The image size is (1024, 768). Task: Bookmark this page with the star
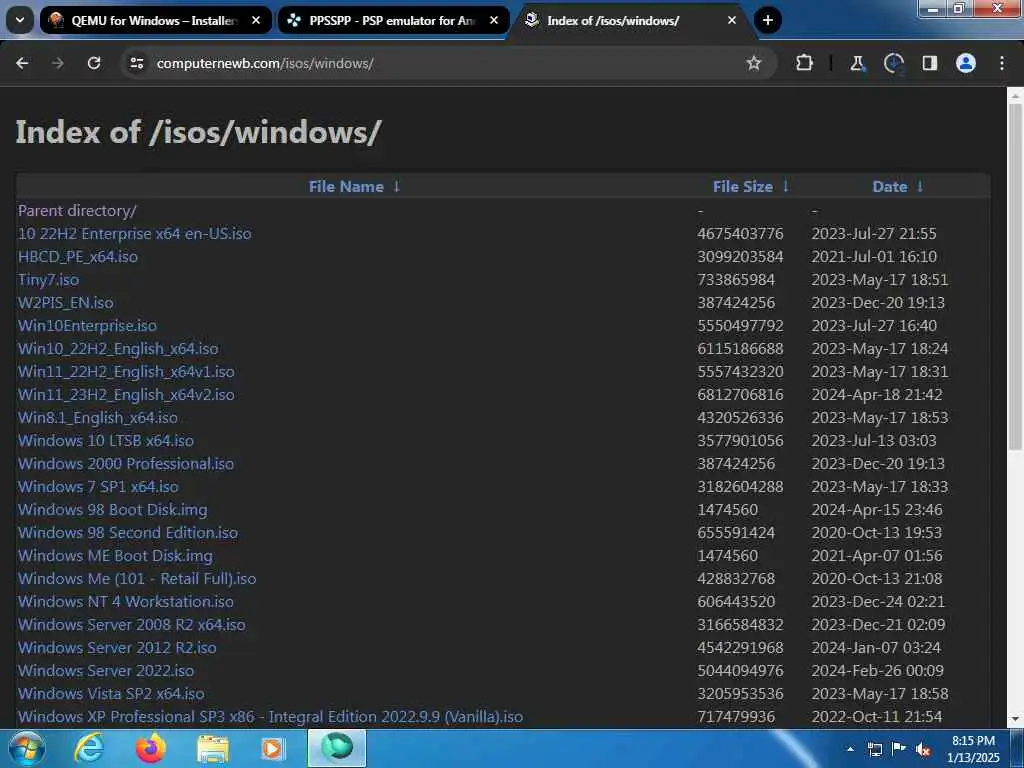(x=754, y=63)
